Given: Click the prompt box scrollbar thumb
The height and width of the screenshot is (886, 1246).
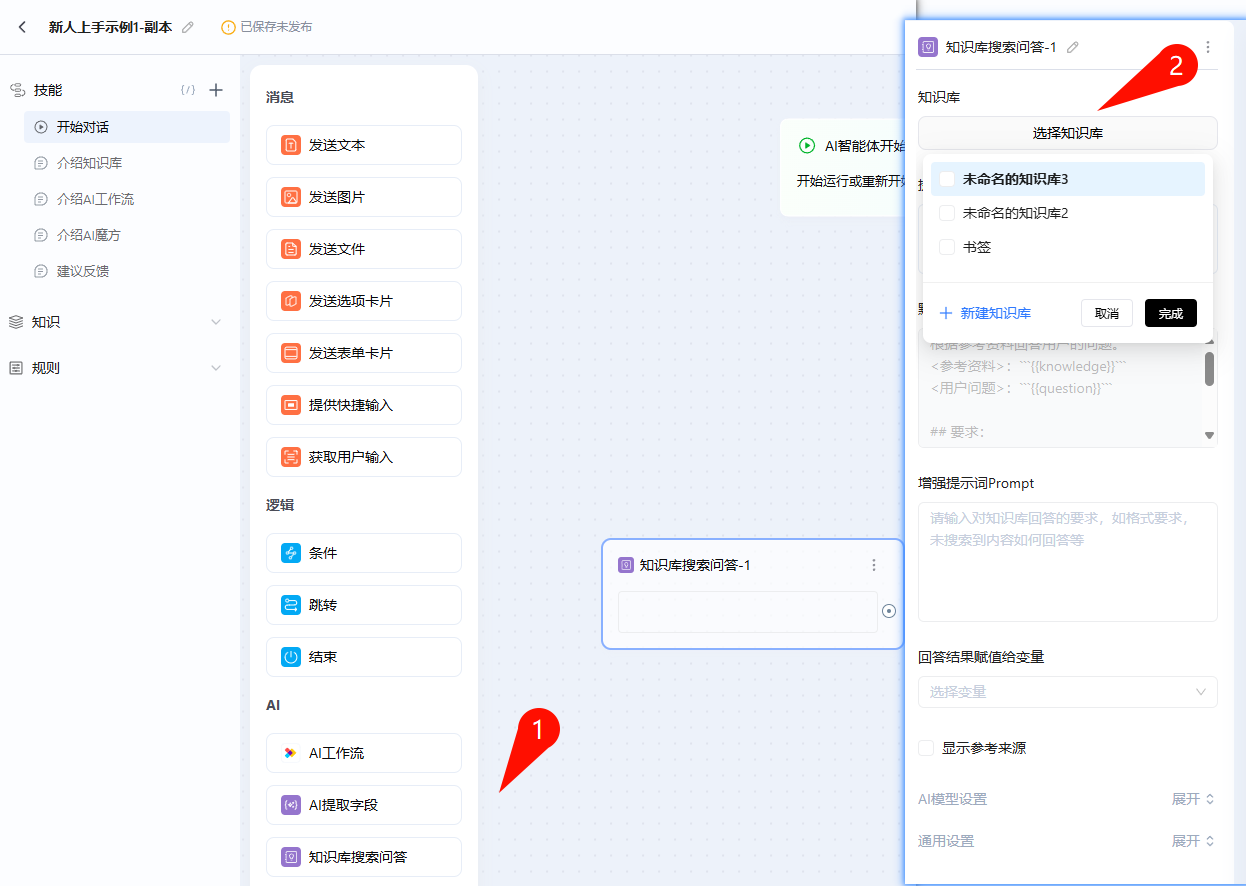Looking at the screenshot, I should (x=1209, y=368).
